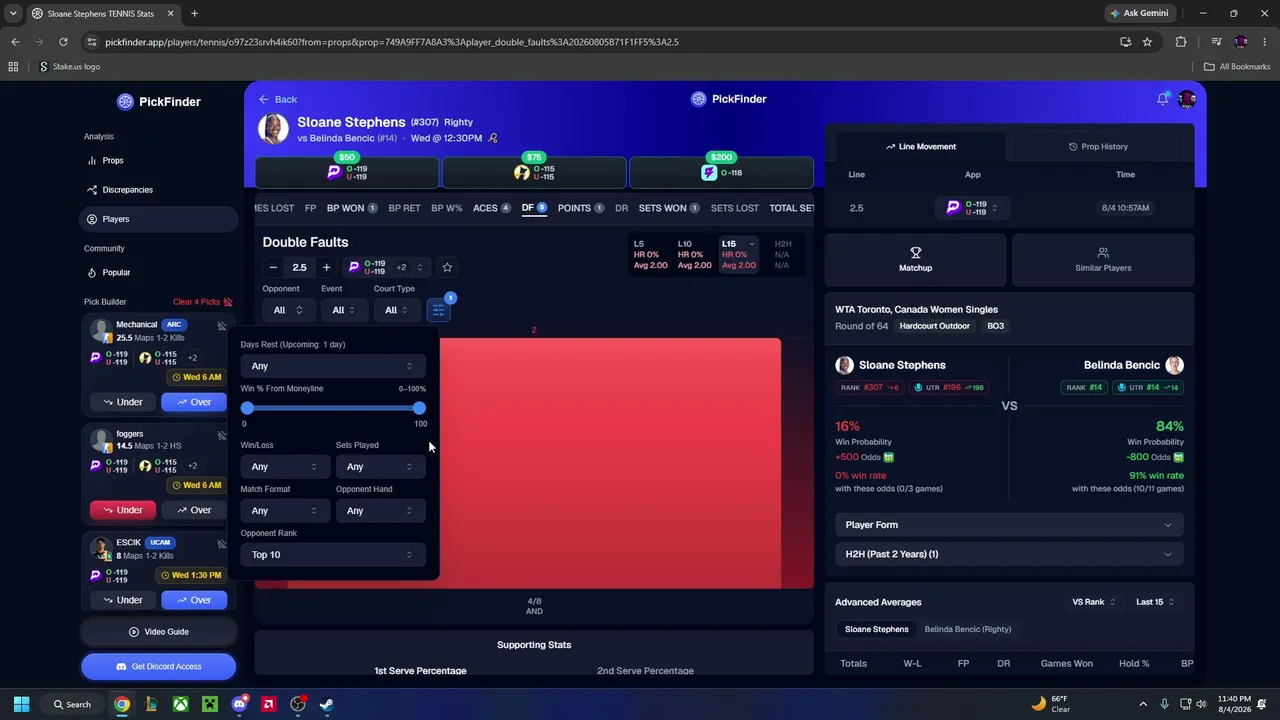Image resolution: width=1280 pixels, height=720 pixels.
Task: Switch to the SETS WON stat tab
Action: click(669, 208)
